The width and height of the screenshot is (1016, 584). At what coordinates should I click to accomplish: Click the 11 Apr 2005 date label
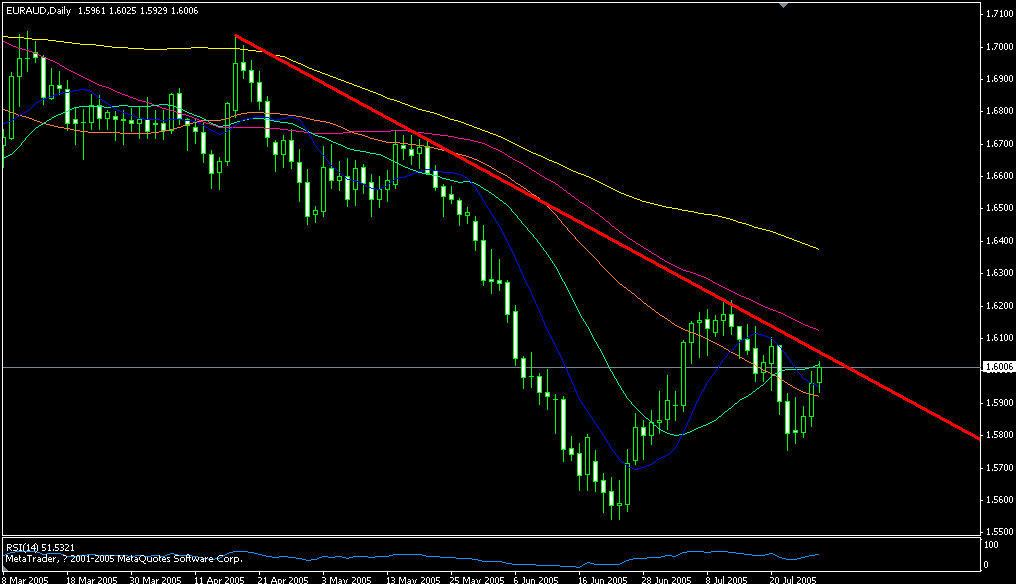click(x=219, y=579)
